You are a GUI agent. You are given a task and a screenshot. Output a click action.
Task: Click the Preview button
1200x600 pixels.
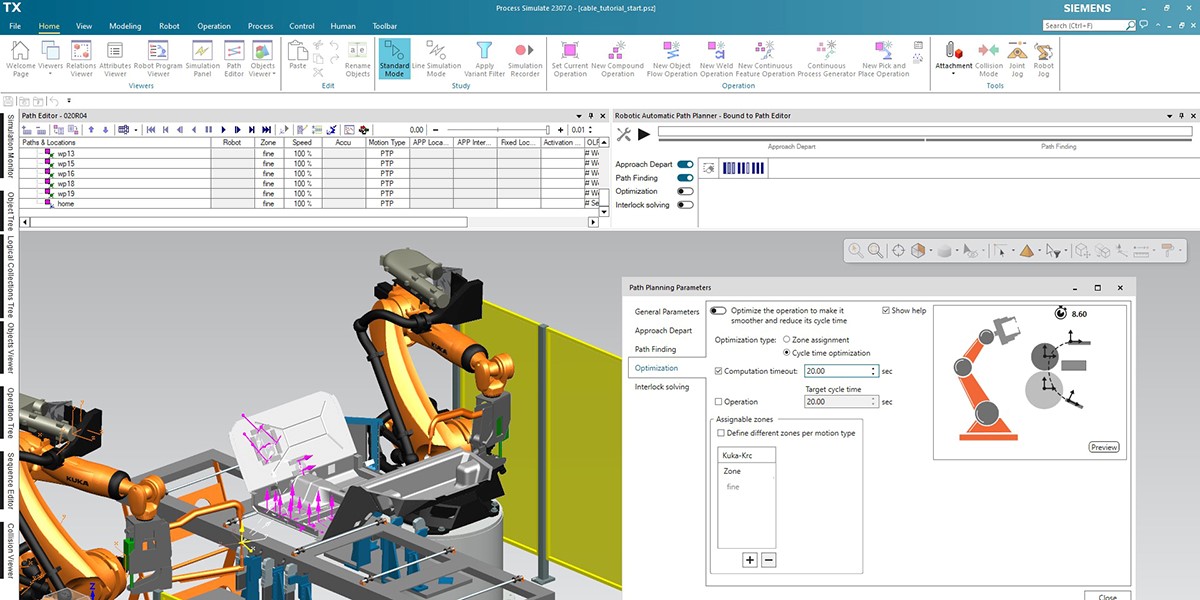(1104, 447)
